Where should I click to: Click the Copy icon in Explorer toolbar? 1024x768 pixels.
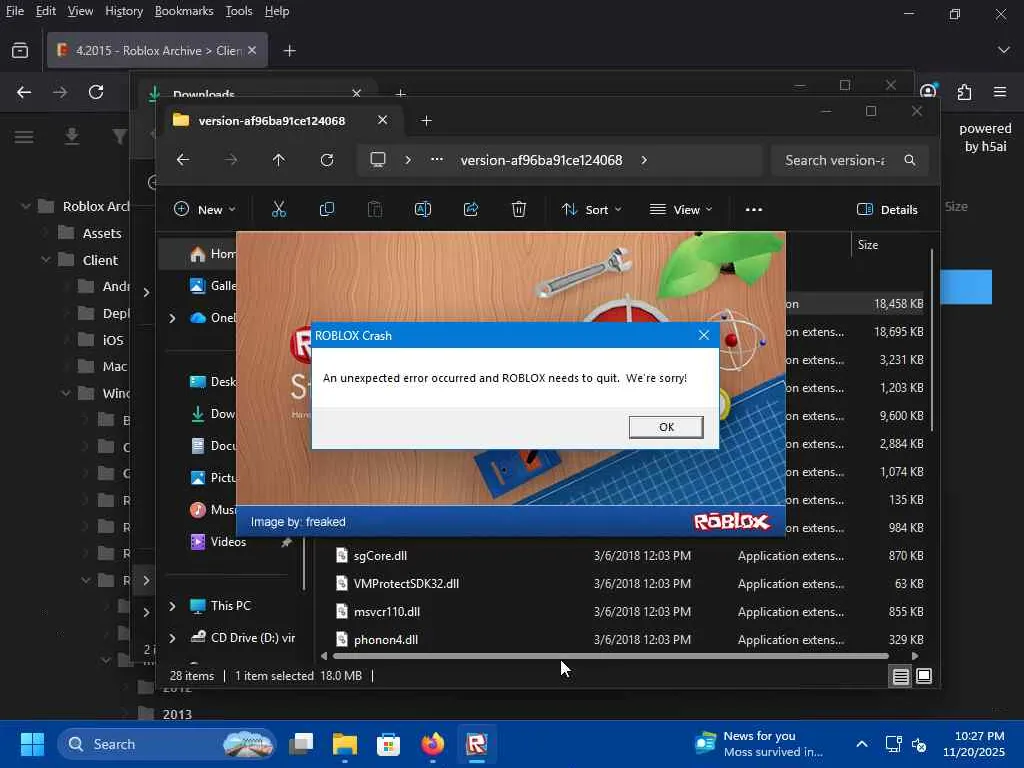click(327, 209)
